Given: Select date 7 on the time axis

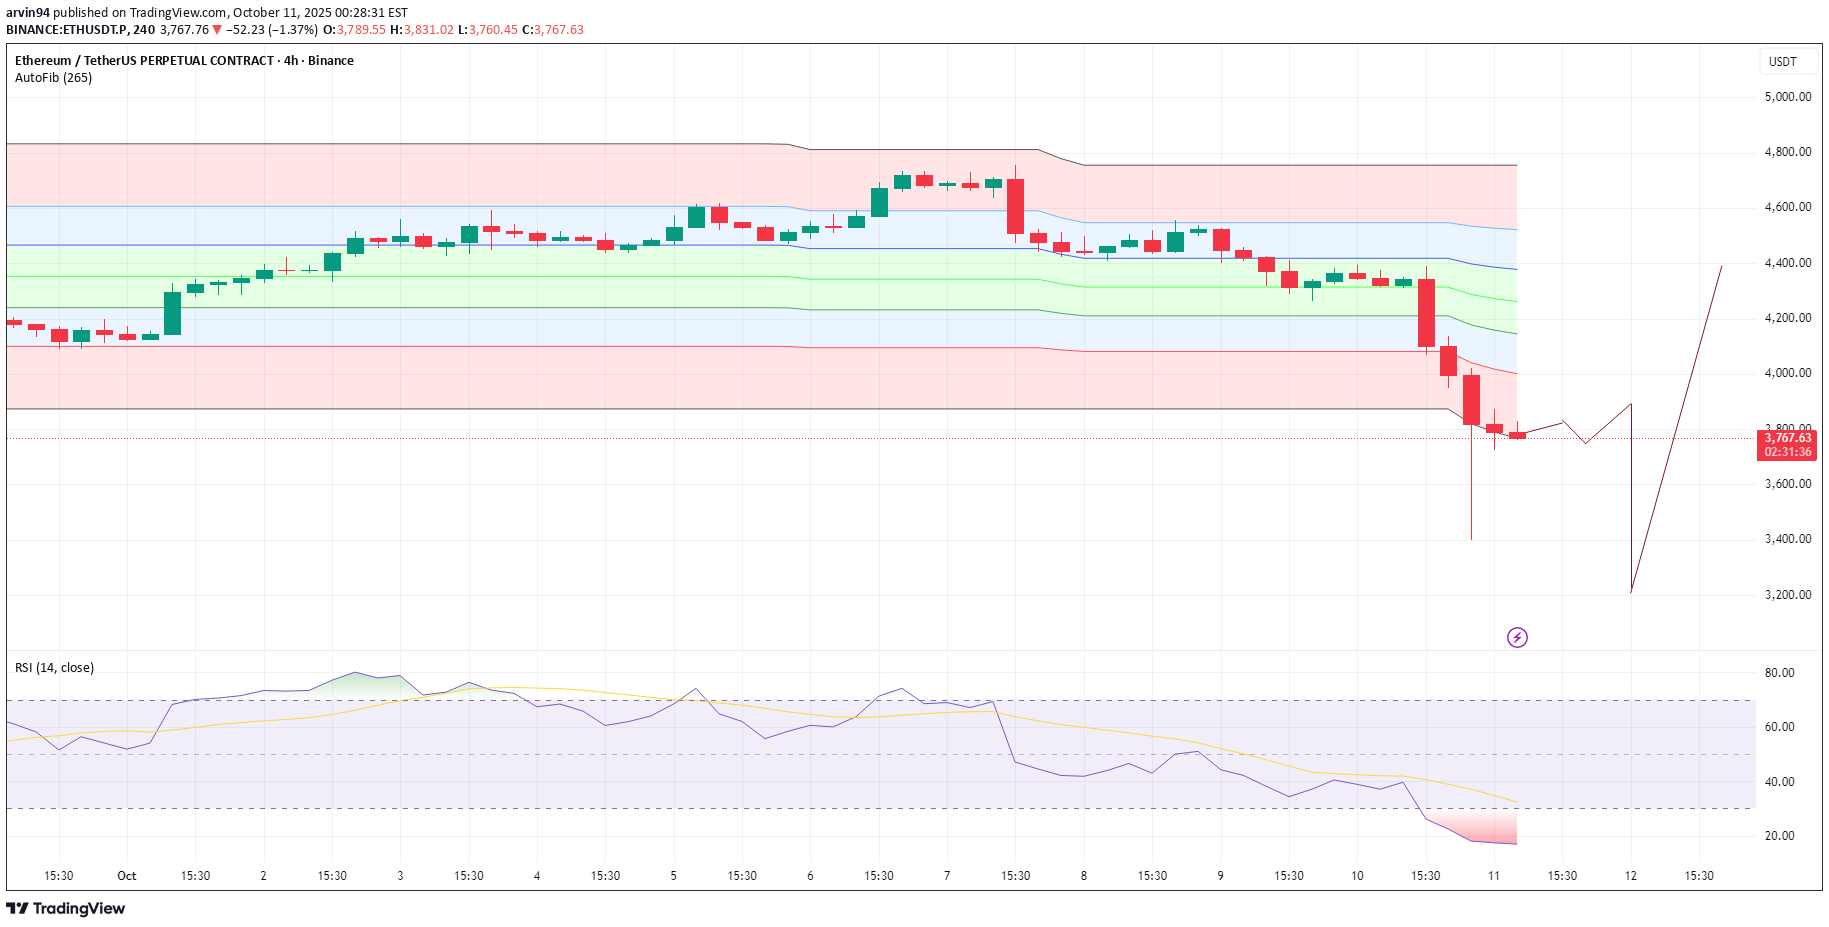Looking at the screenshot, I should pos(947,876).
